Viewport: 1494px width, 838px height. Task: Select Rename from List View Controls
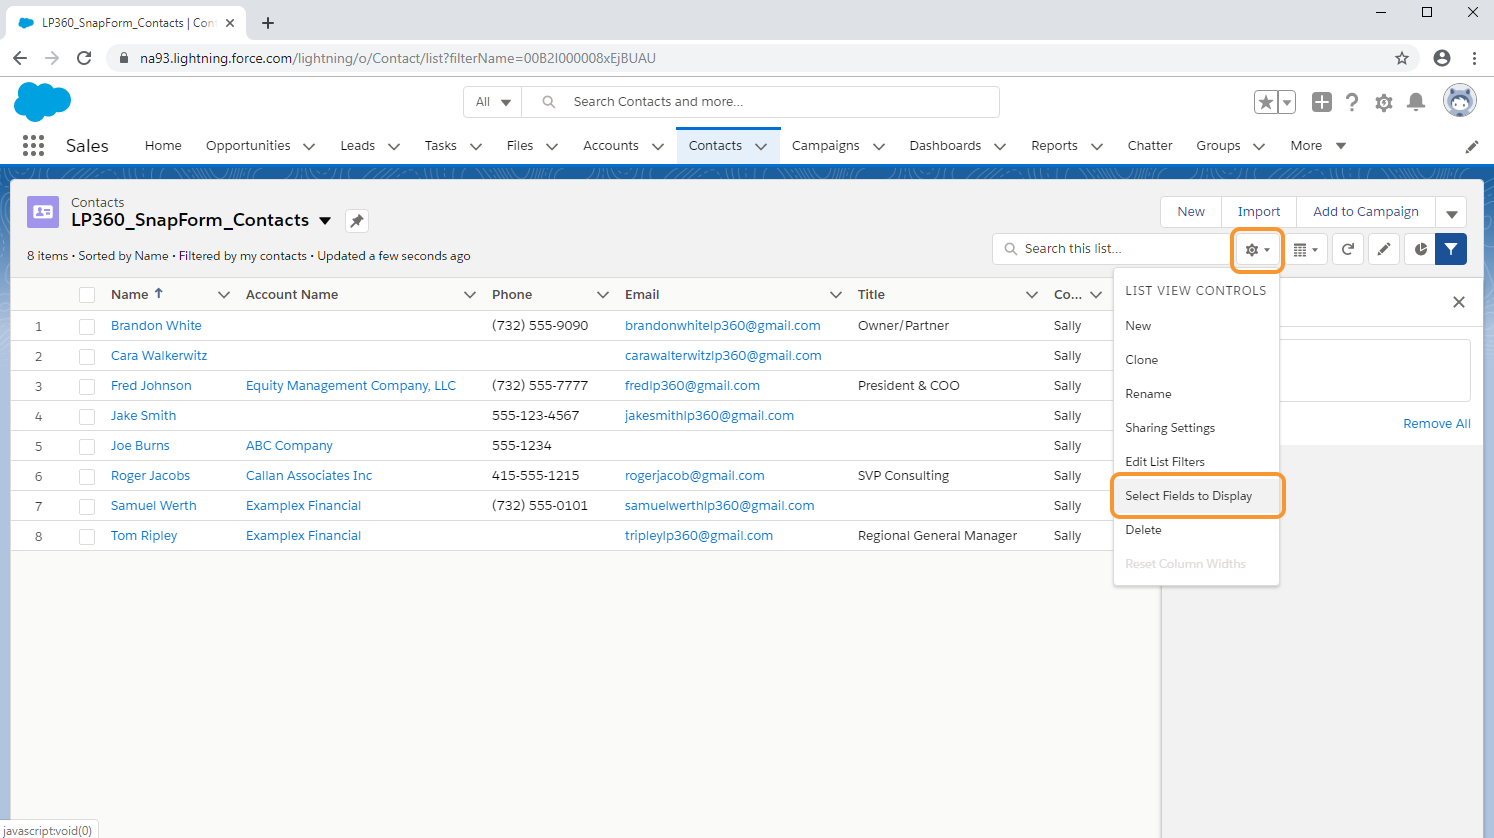pyautogui.click(x=1196, y=394)
